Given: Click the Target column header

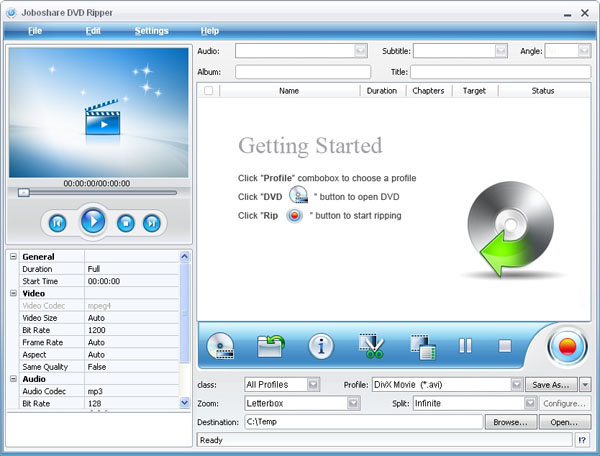Looking at the screenshot, I should tap(474, 91).
